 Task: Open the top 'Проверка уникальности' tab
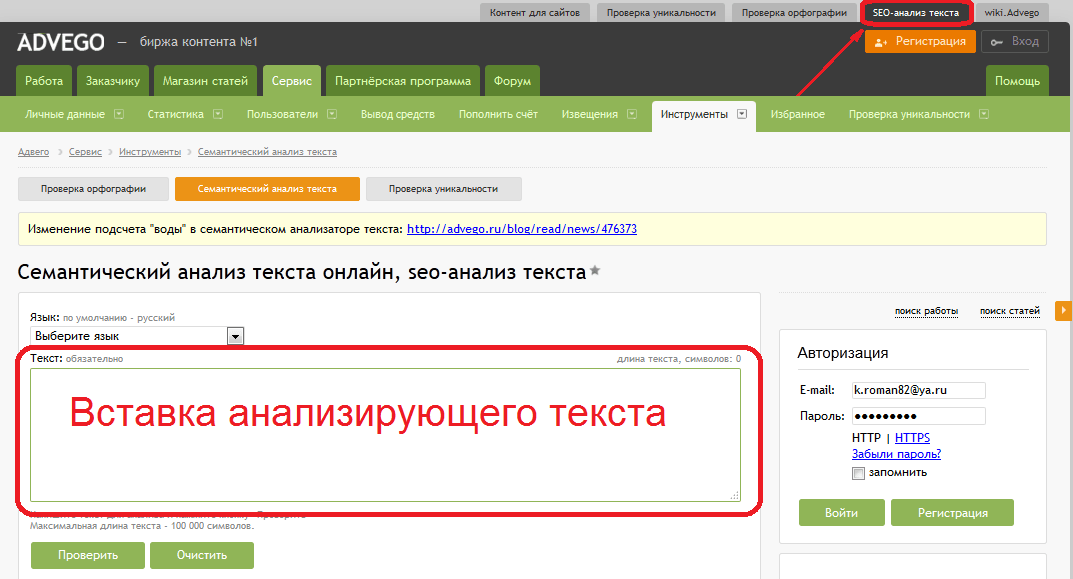click(661, 12)
